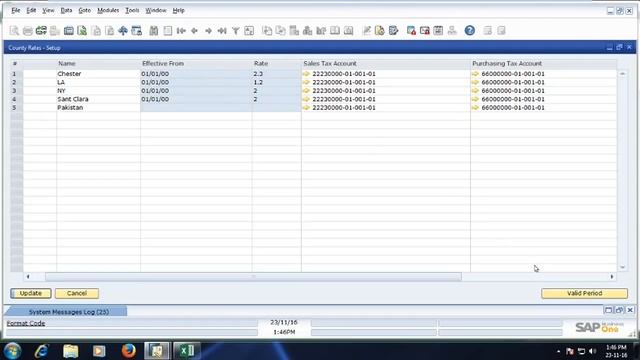Select row number 3 header
The width and height of the screenshot is (640, 360).
[x=16, y=91]
